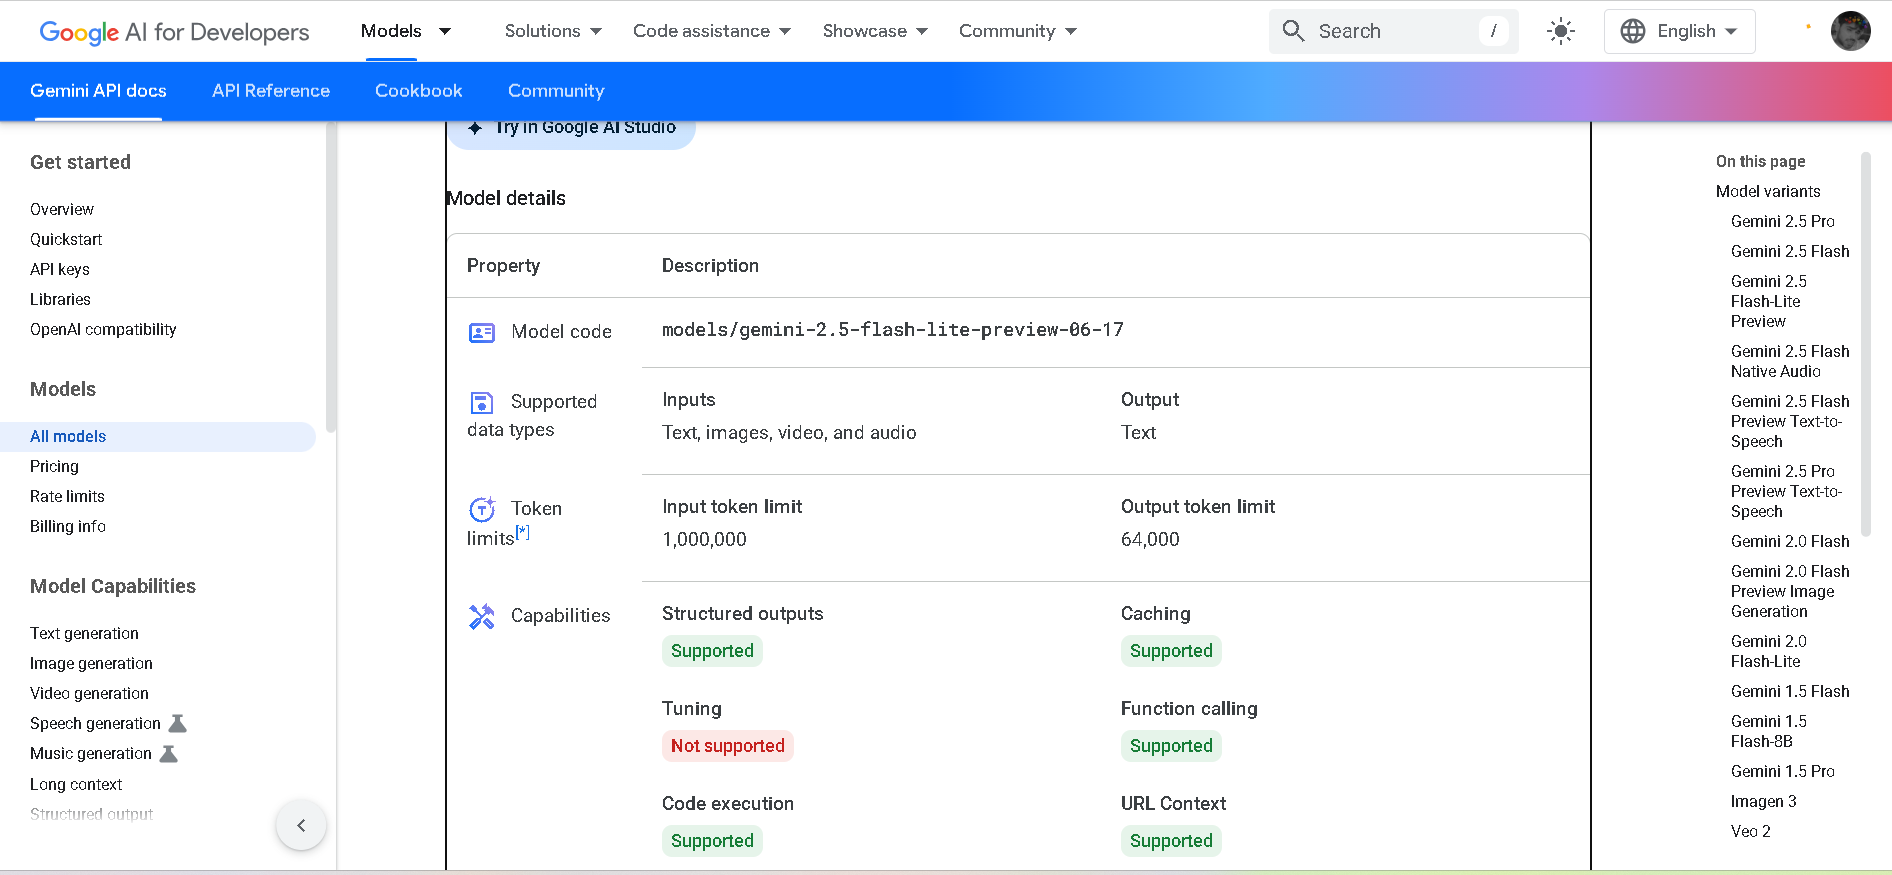Jump to Gemini 2.5 Pro section
Screen dimensions: 1892x875
[x=1783, y=221]
